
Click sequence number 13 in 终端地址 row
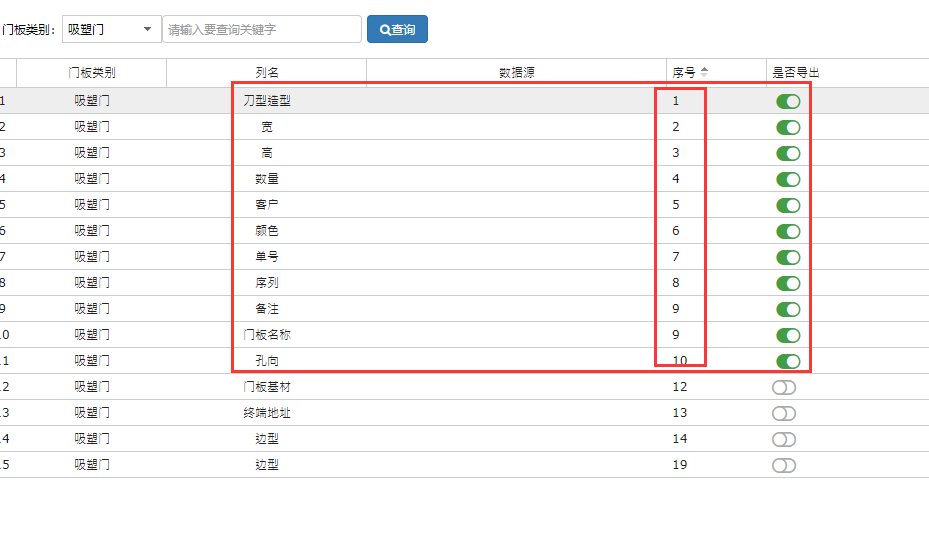[680, 413]
